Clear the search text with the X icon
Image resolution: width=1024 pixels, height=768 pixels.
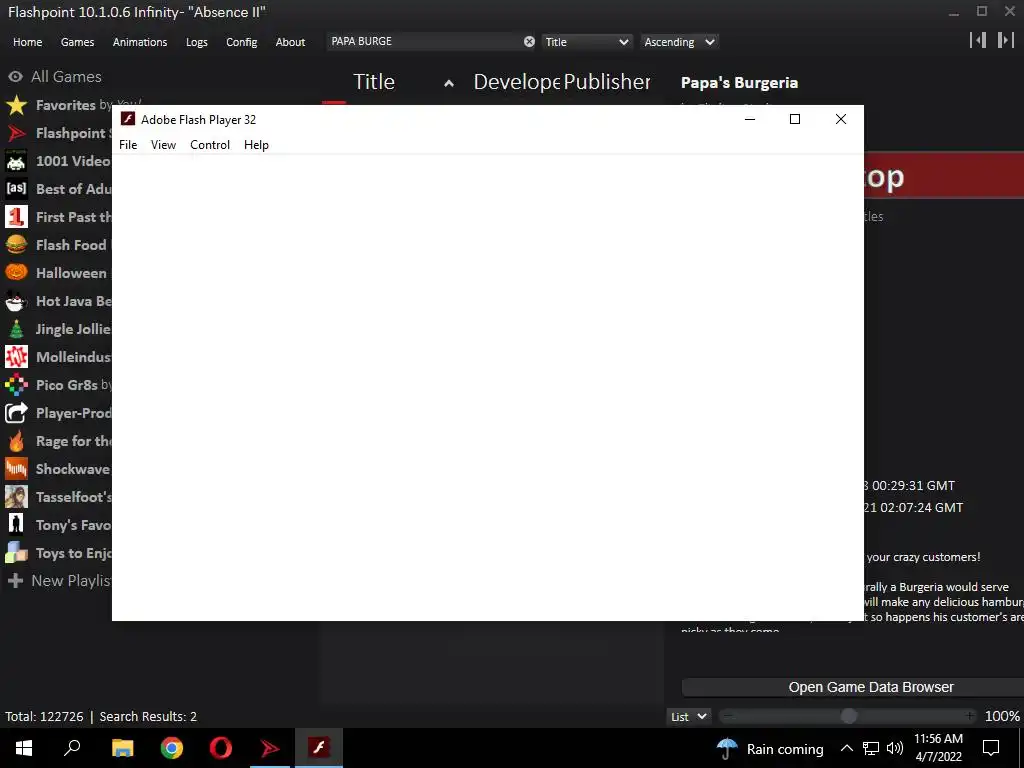(529, 42)
